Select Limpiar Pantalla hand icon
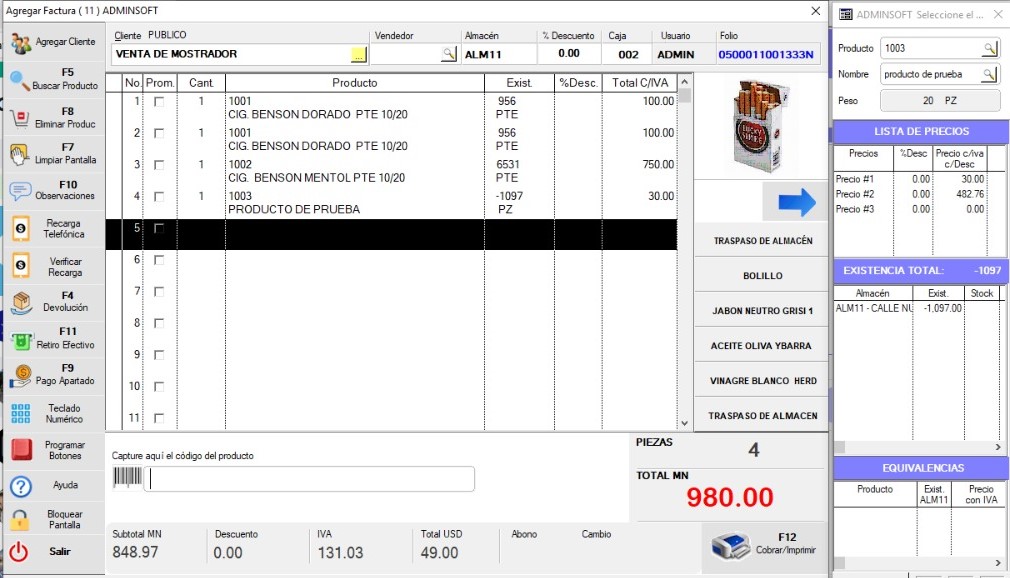This screenshot has height=578, width=1010. click(19, 154)
